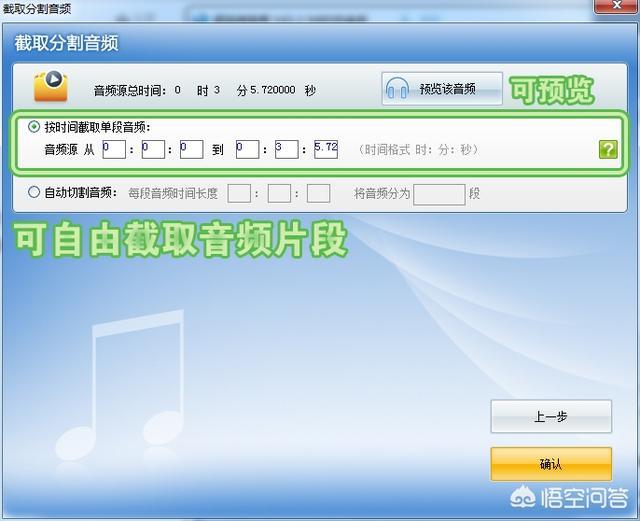Click the green question mark help icon

(608, 149)
